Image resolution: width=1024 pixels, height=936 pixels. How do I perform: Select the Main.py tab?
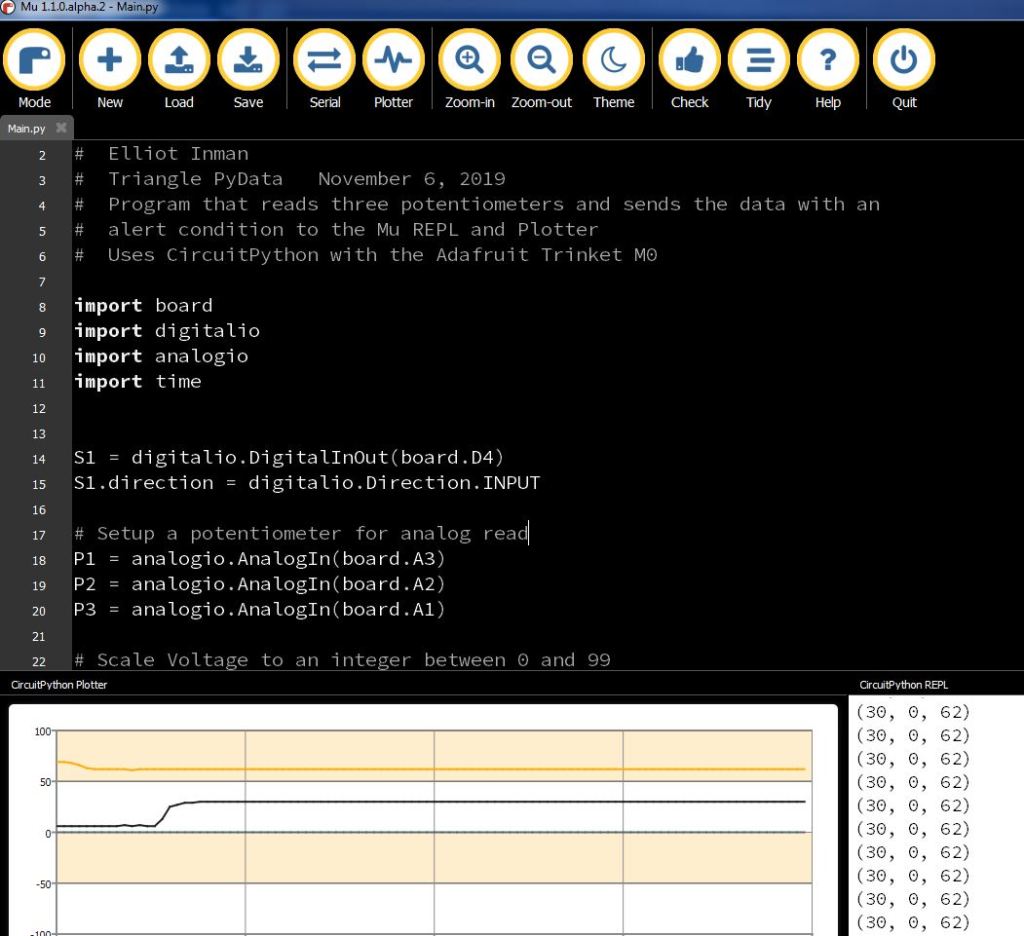click(x=27, y=129)
